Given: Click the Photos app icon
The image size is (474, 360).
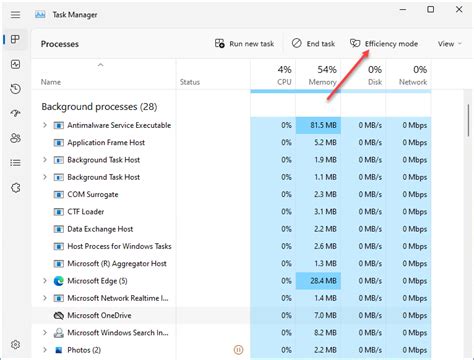Looking at the screenshot, I should (59, 350).
